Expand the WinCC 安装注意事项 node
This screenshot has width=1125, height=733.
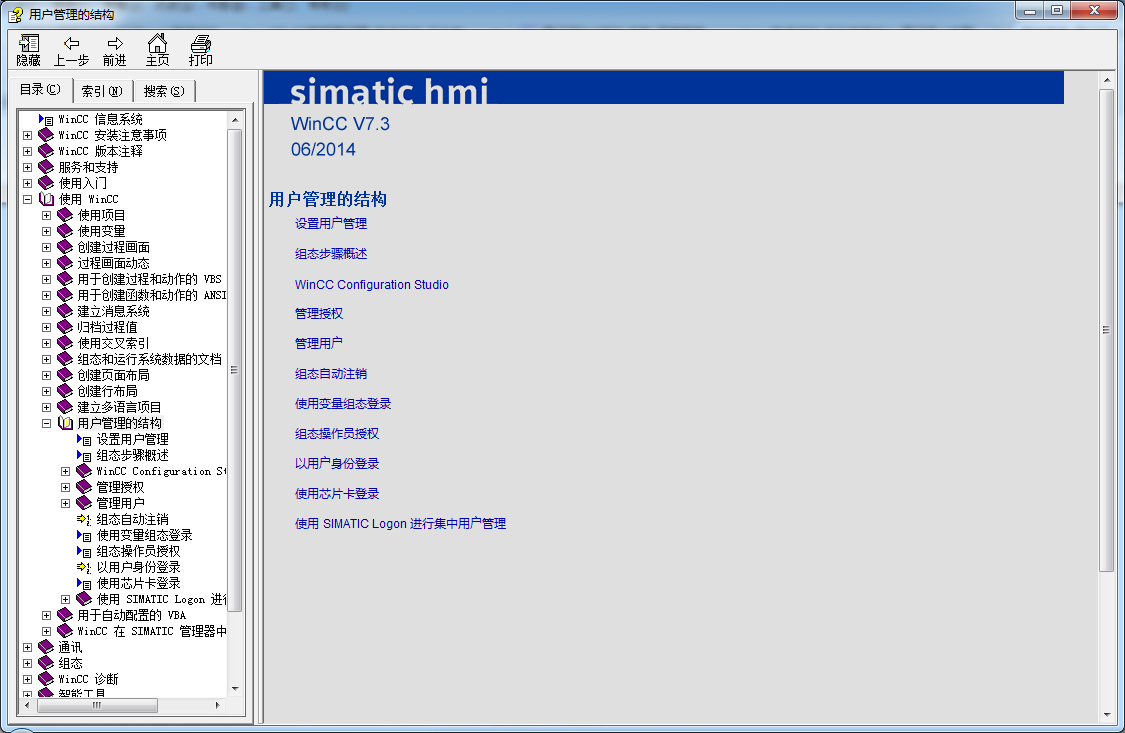pyautogui.click(x=27, y=135)
